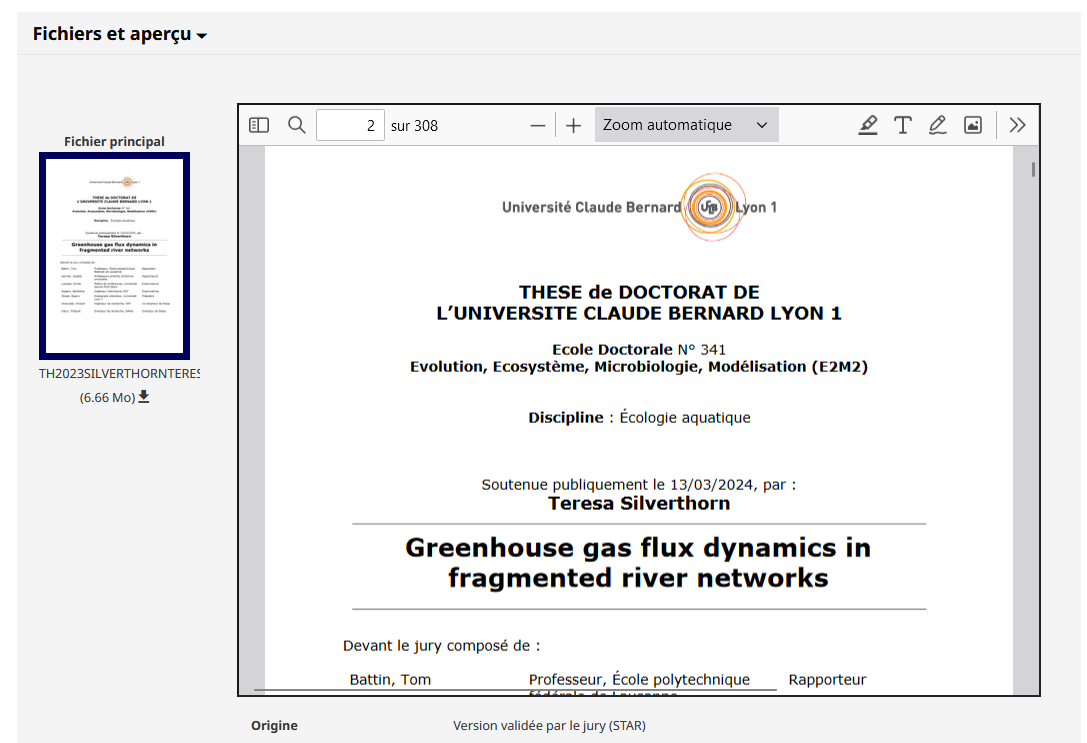Image resolution: width=1087 pixels, height=743 pixels.
Task: Click the 'Ecole Doctorale N° 341' line
Action: tap(639, 349)
